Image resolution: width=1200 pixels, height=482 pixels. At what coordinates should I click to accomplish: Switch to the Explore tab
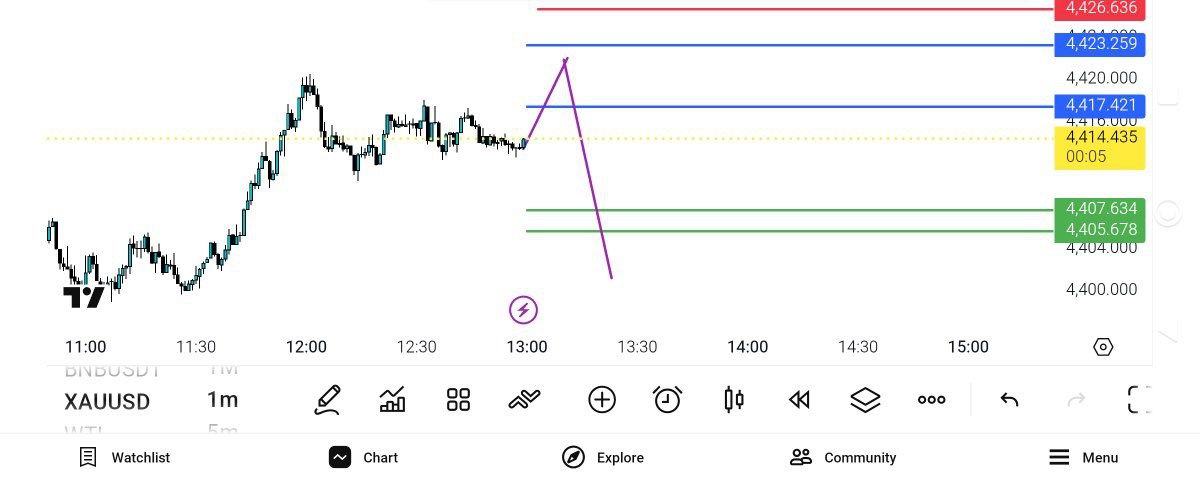point(603,457)
